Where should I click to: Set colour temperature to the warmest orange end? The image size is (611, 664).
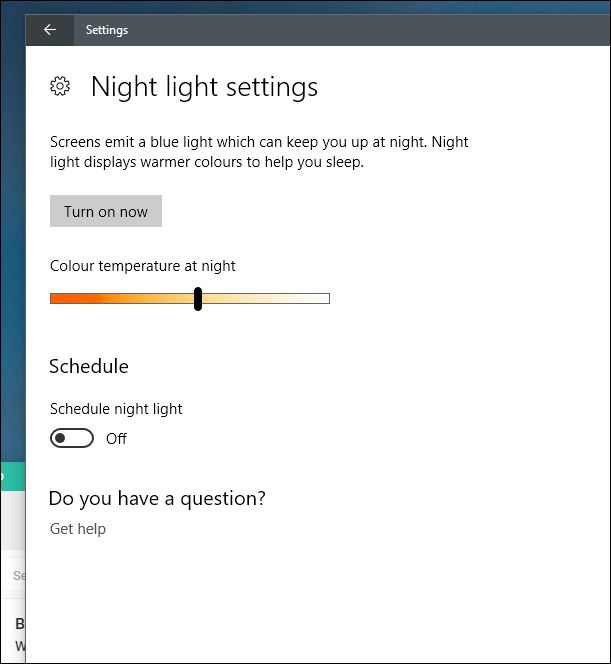[54, 298]
